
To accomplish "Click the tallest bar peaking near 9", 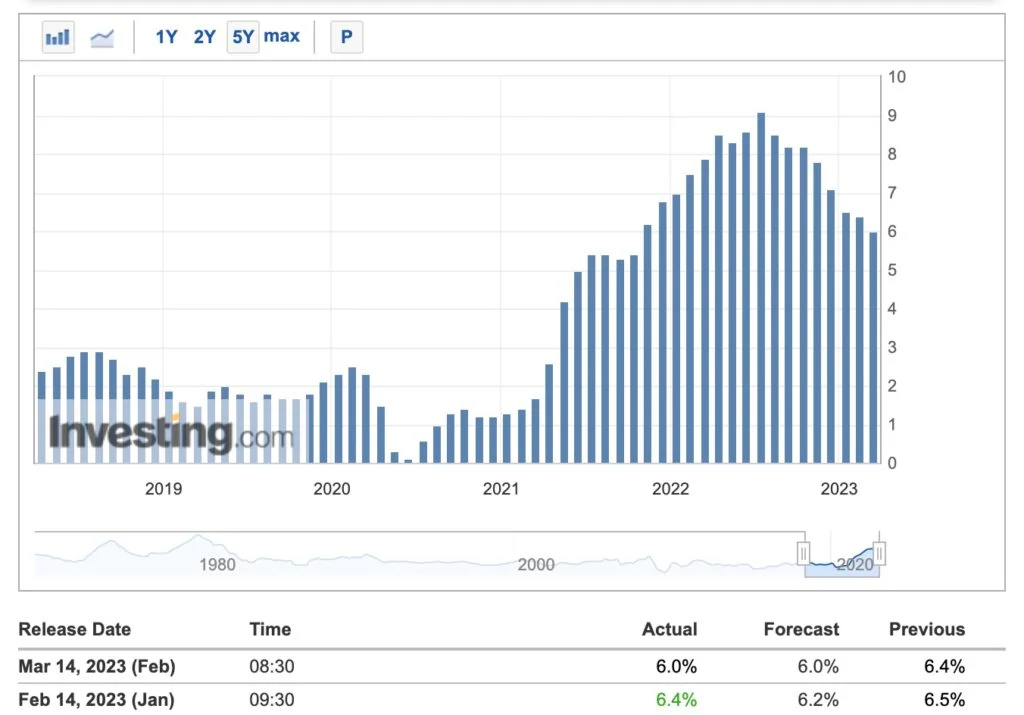I will click(761, 288).
